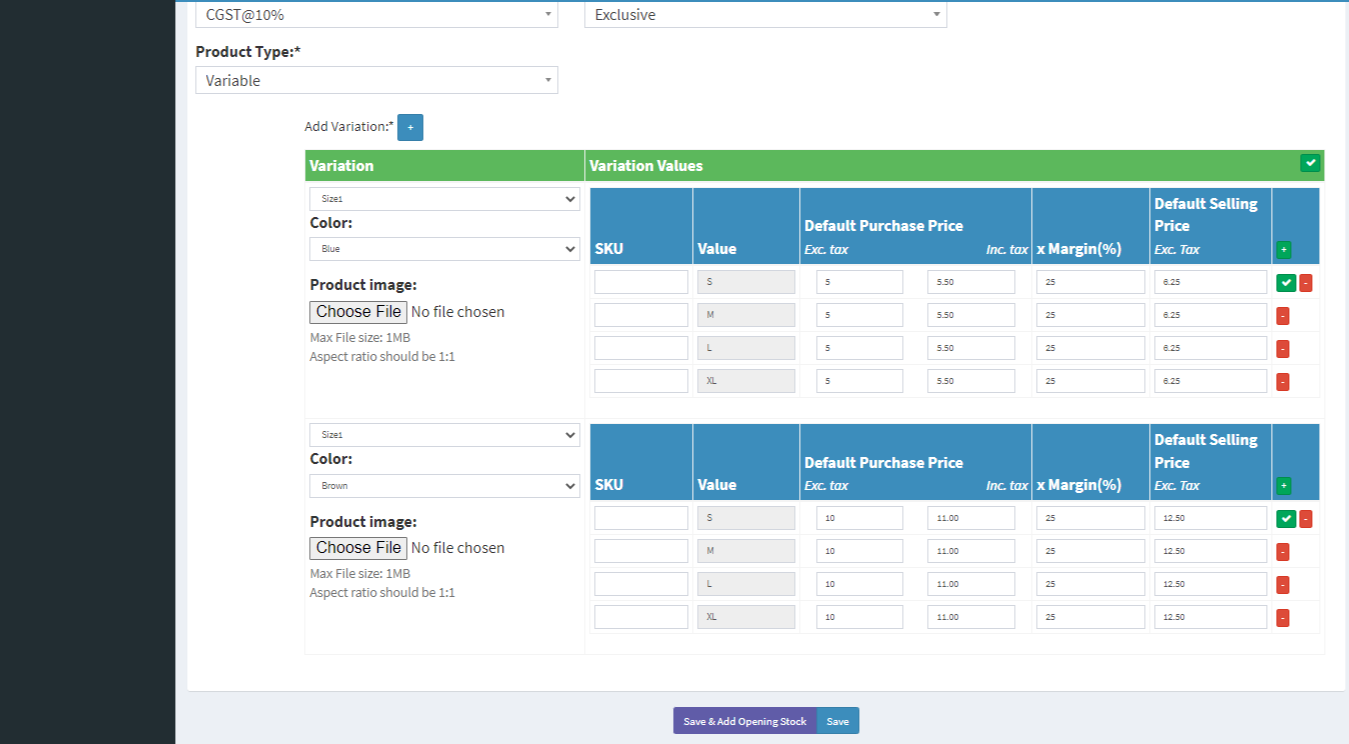Click the green check icon in Variation Values header
Image resolution: width=1349 pixels, height=744 pixels.
1310,163
